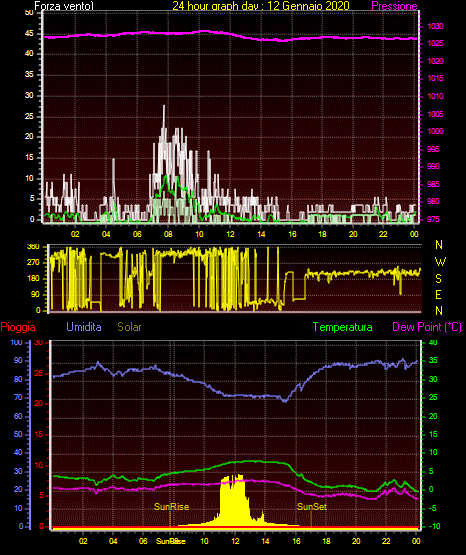Click the '20' hour label under bottom graph
Screen dimensions: 466x555
point(356,541)
